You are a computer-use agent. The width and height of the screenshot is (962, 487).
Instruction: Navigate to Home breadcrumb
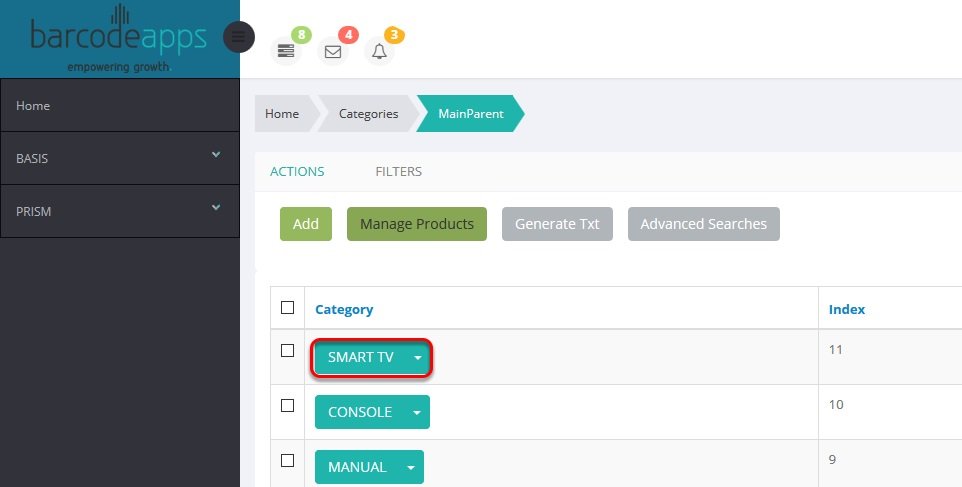pos(282,113)
